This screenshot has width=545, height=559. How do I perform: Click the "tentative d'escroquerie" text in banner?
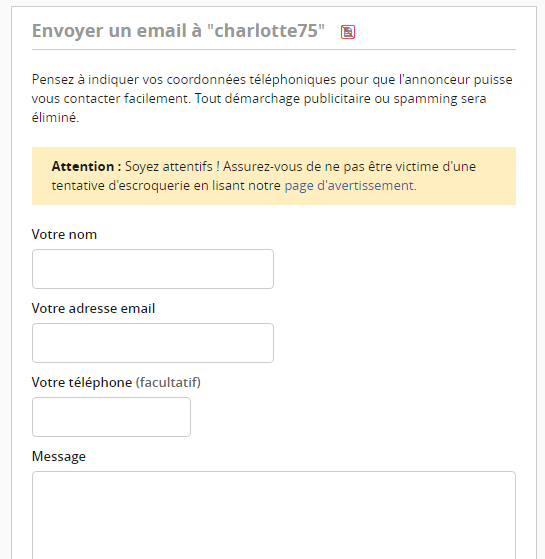point(121,185)
